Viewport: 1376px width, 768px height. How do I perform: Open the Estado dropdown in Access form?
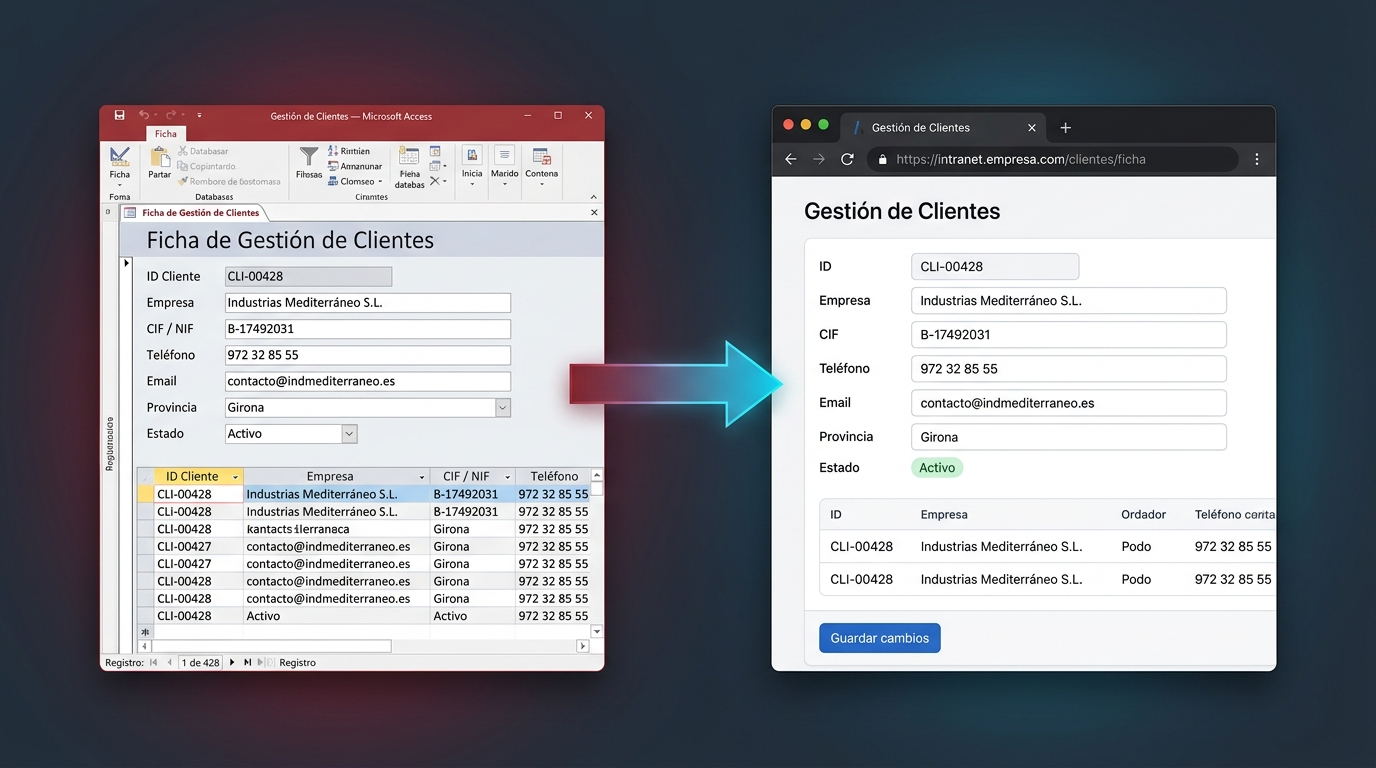pyautogui.click(x=349, y=434)
